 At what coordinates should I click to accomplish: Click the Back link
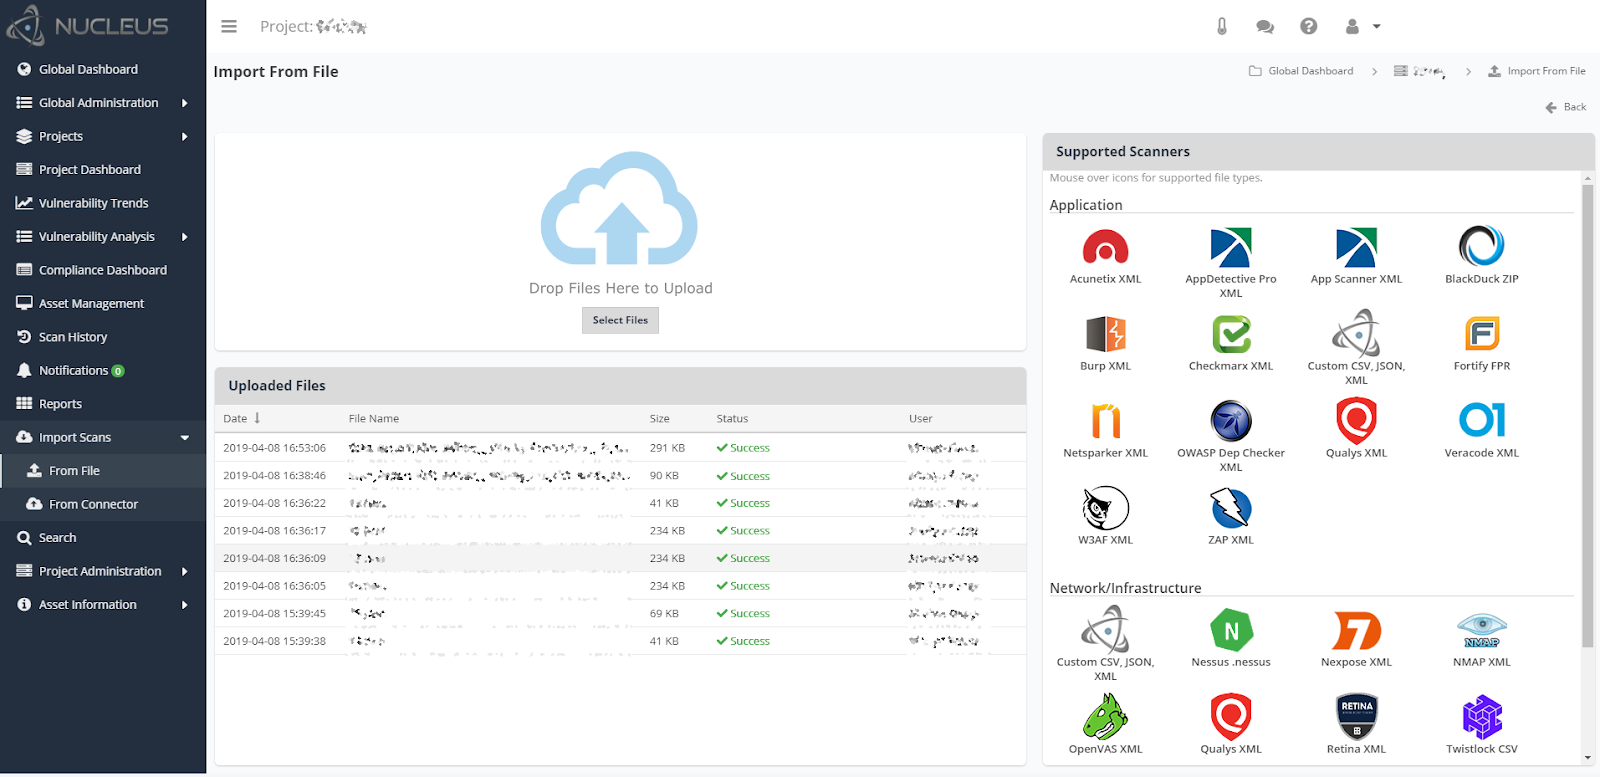[1566, 107]
